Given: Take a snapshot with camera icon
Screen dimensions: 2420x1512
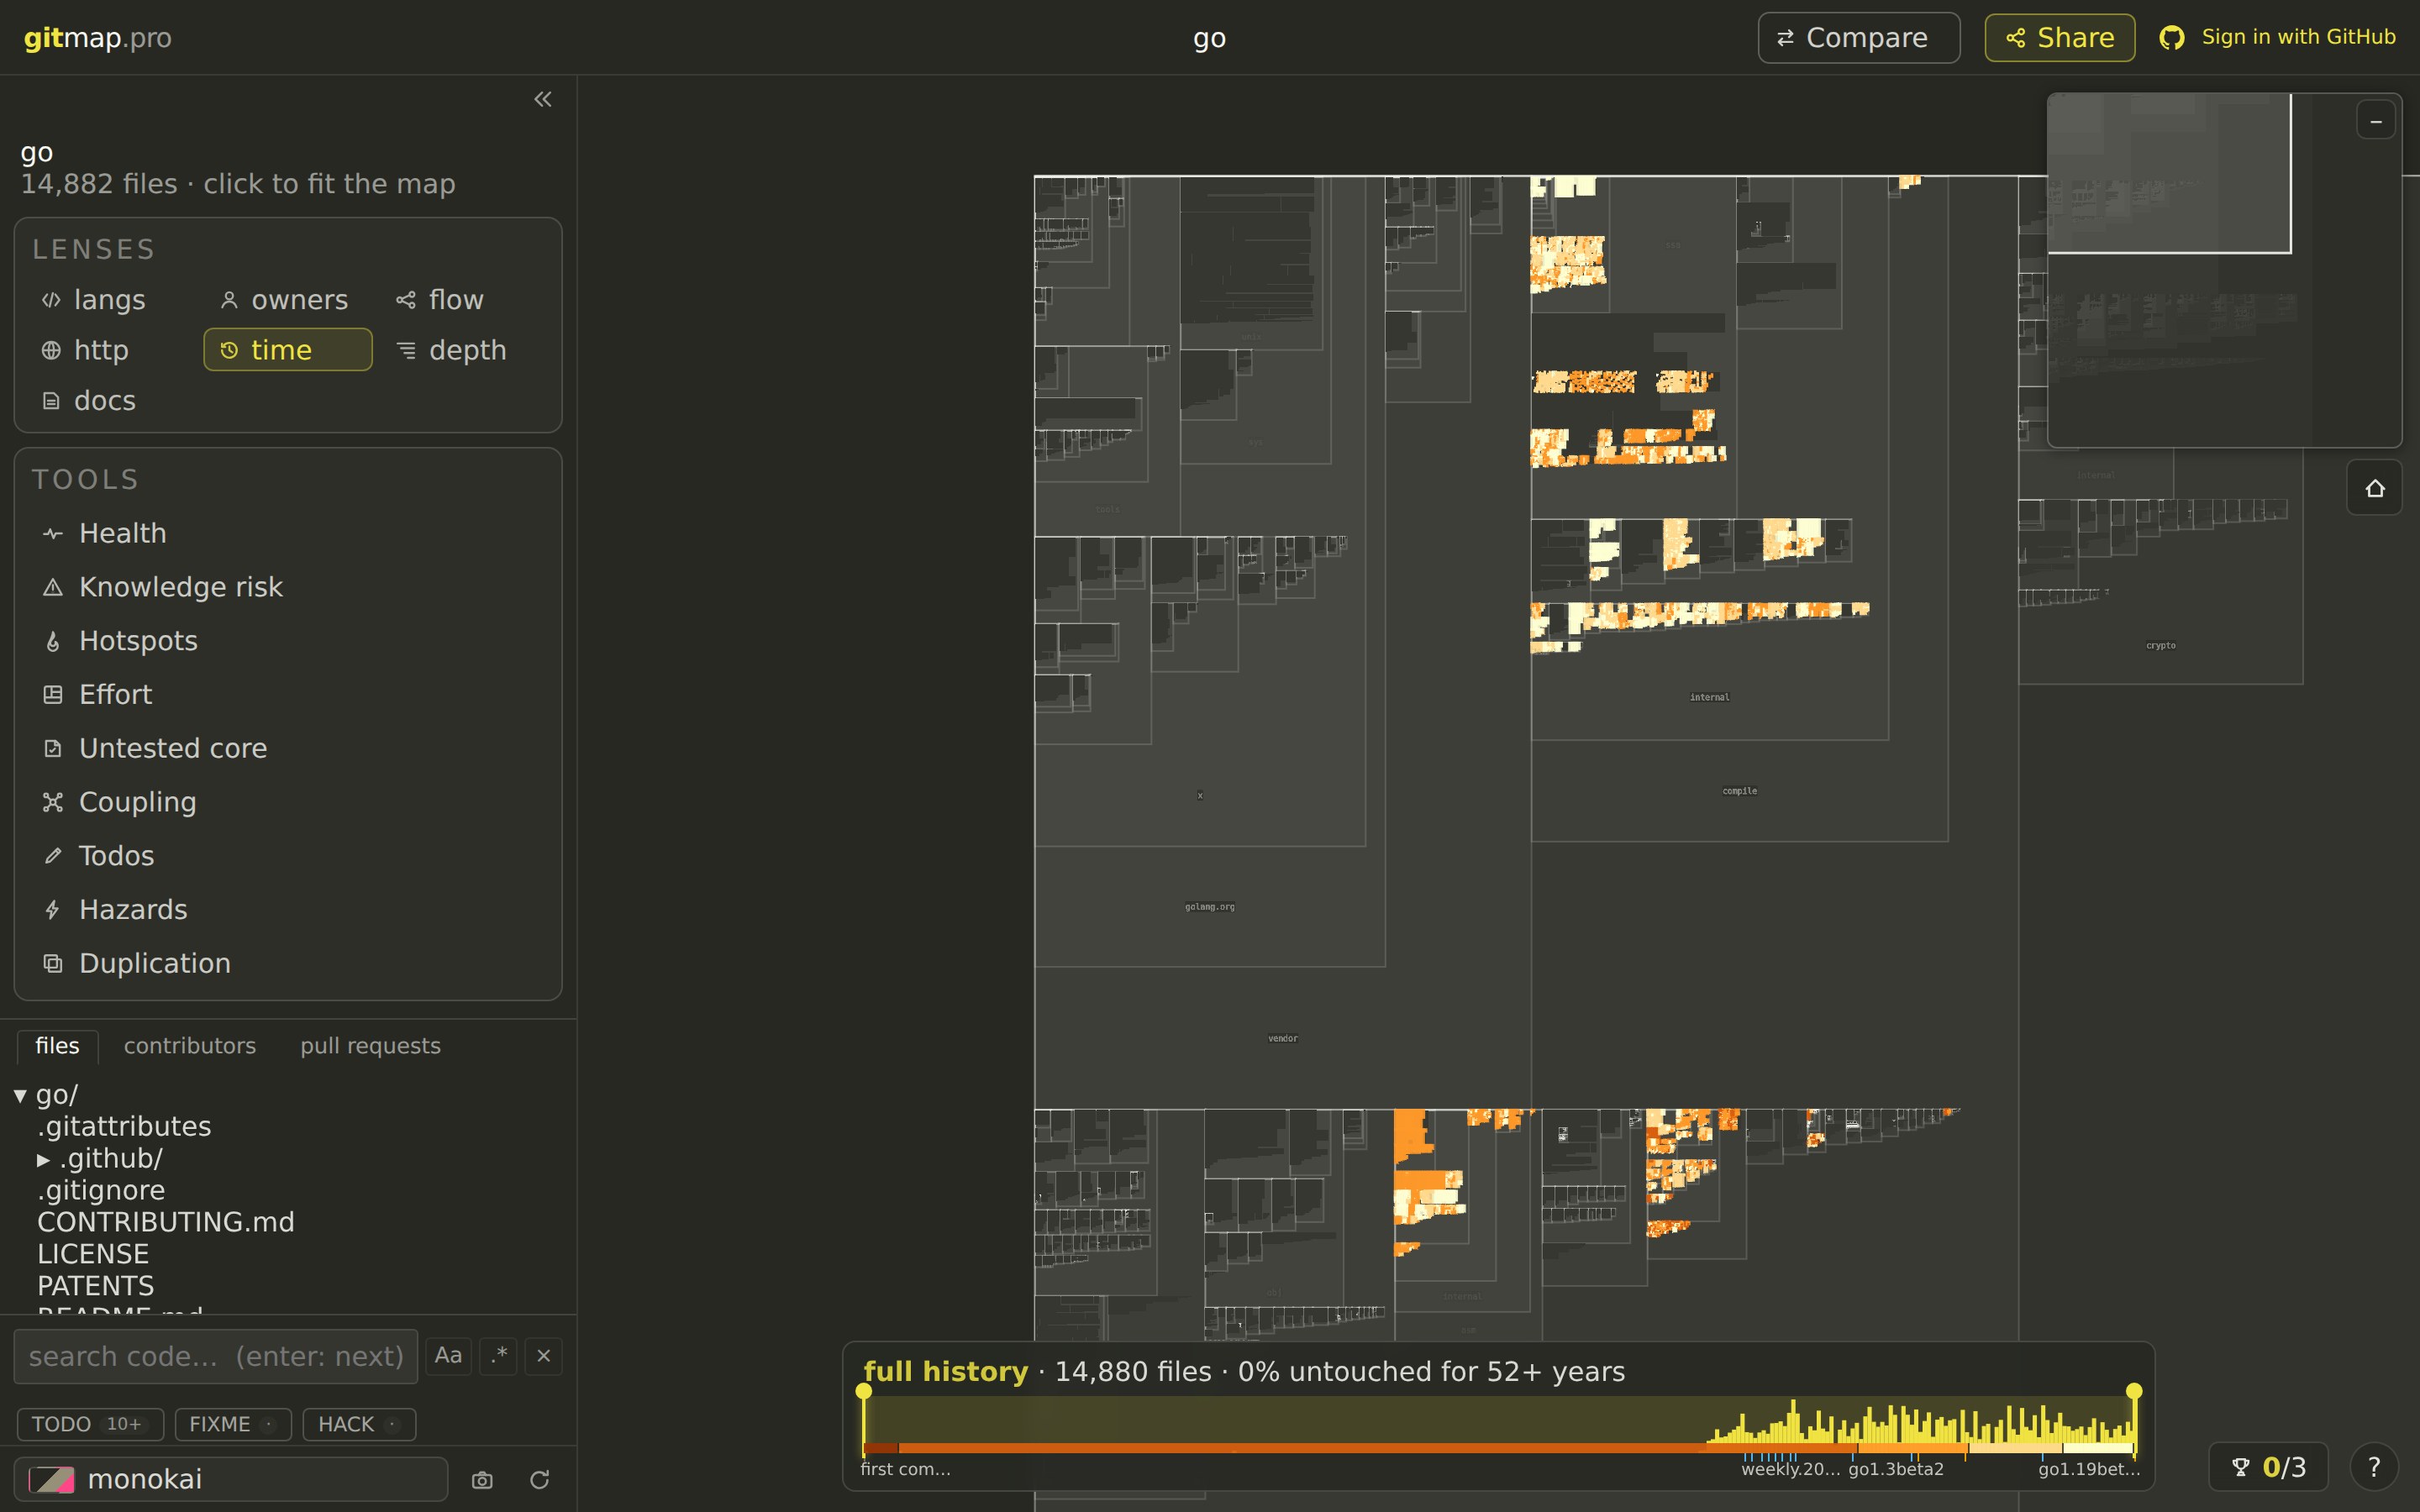Looking at the screenshot, I should pos(483,1480).
